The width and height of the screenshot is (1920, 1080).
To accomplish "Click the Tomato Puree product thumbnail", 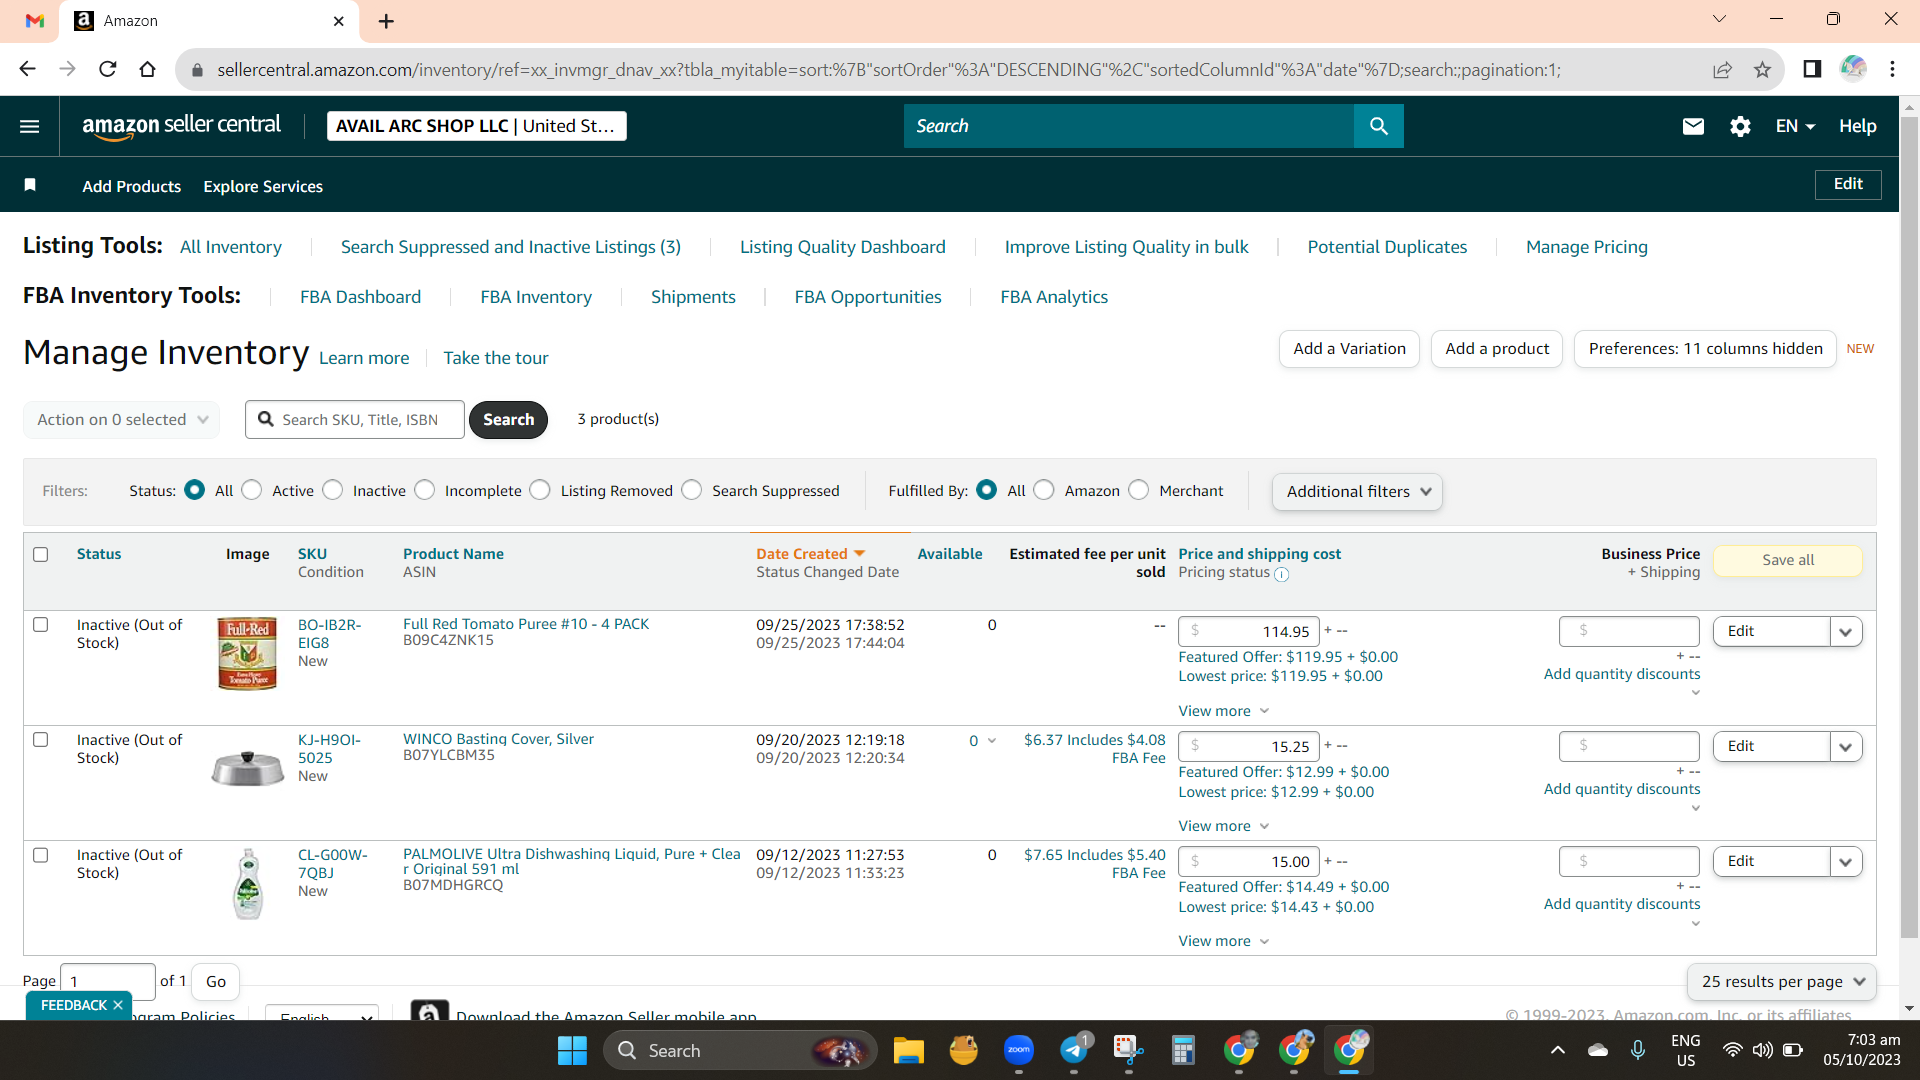I will 247,653.
